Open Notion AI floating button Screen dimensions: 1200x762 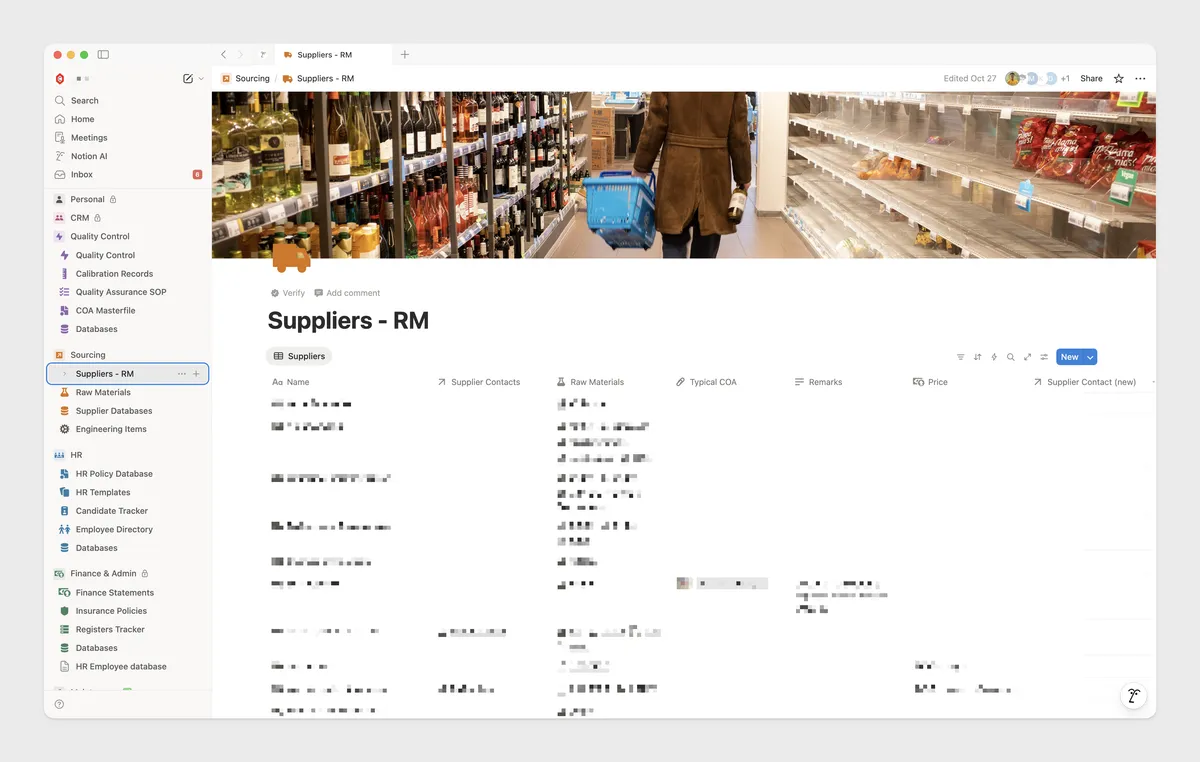pyautogui.click(x=1133, y=696)
